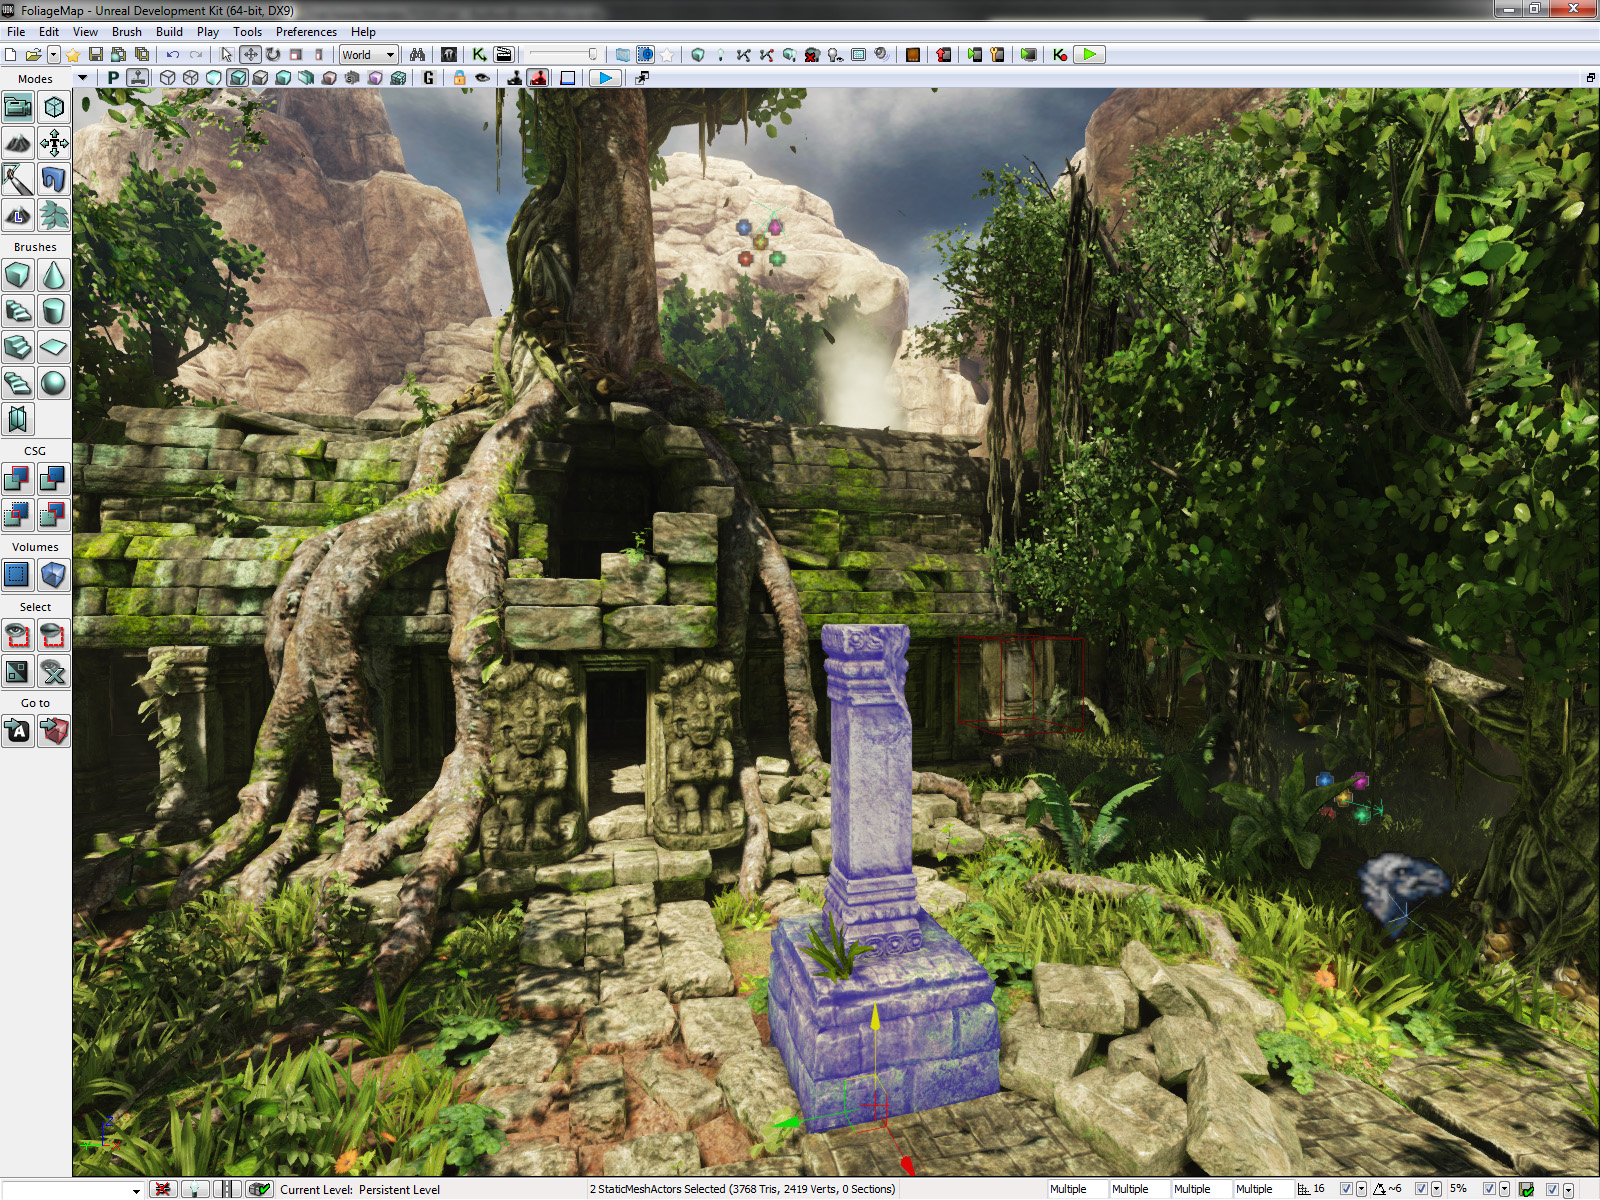Click 'Current Level: Persistent Level' status text
Screen dimensions: 1600x1200
coord(360,1190)
